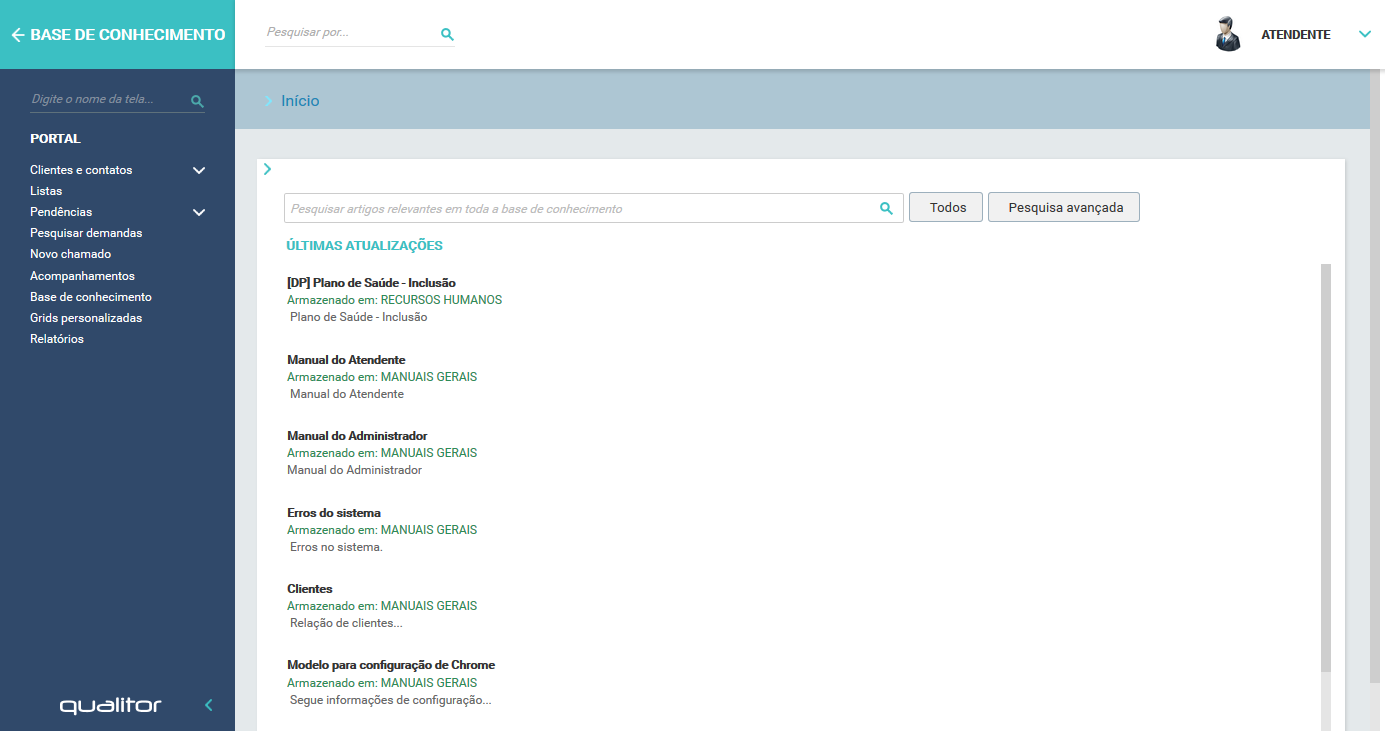1385x731 pixels.
Task: Click the sidebar screen-name search icon
Action: (197, 101)
